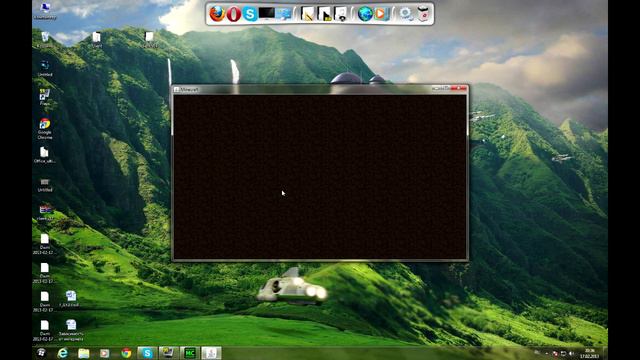Select the Fraps desktop shortcut

coord(45,98)
